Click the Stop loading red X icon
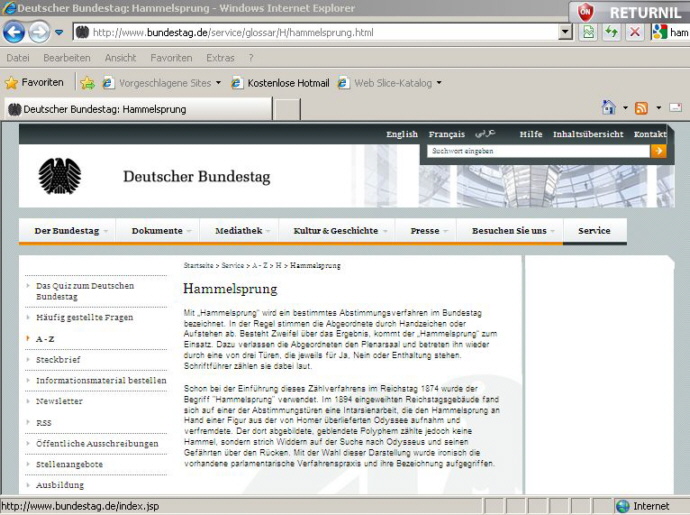 tap(635, 32)
